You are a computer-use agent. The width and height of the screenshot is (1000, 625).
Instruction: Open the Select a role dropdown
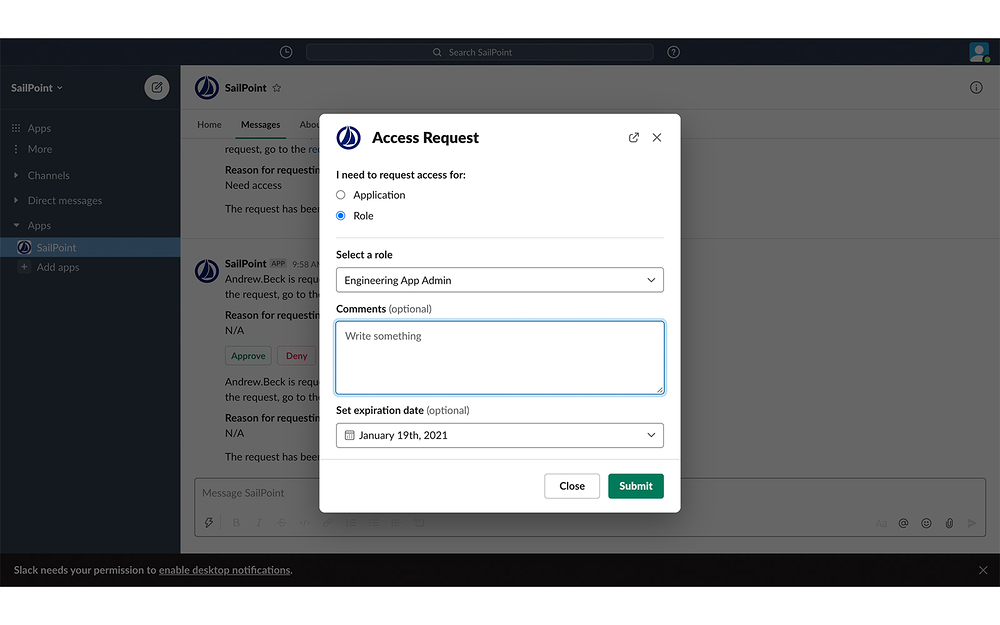pyautogui.click(x=499, y=280)
